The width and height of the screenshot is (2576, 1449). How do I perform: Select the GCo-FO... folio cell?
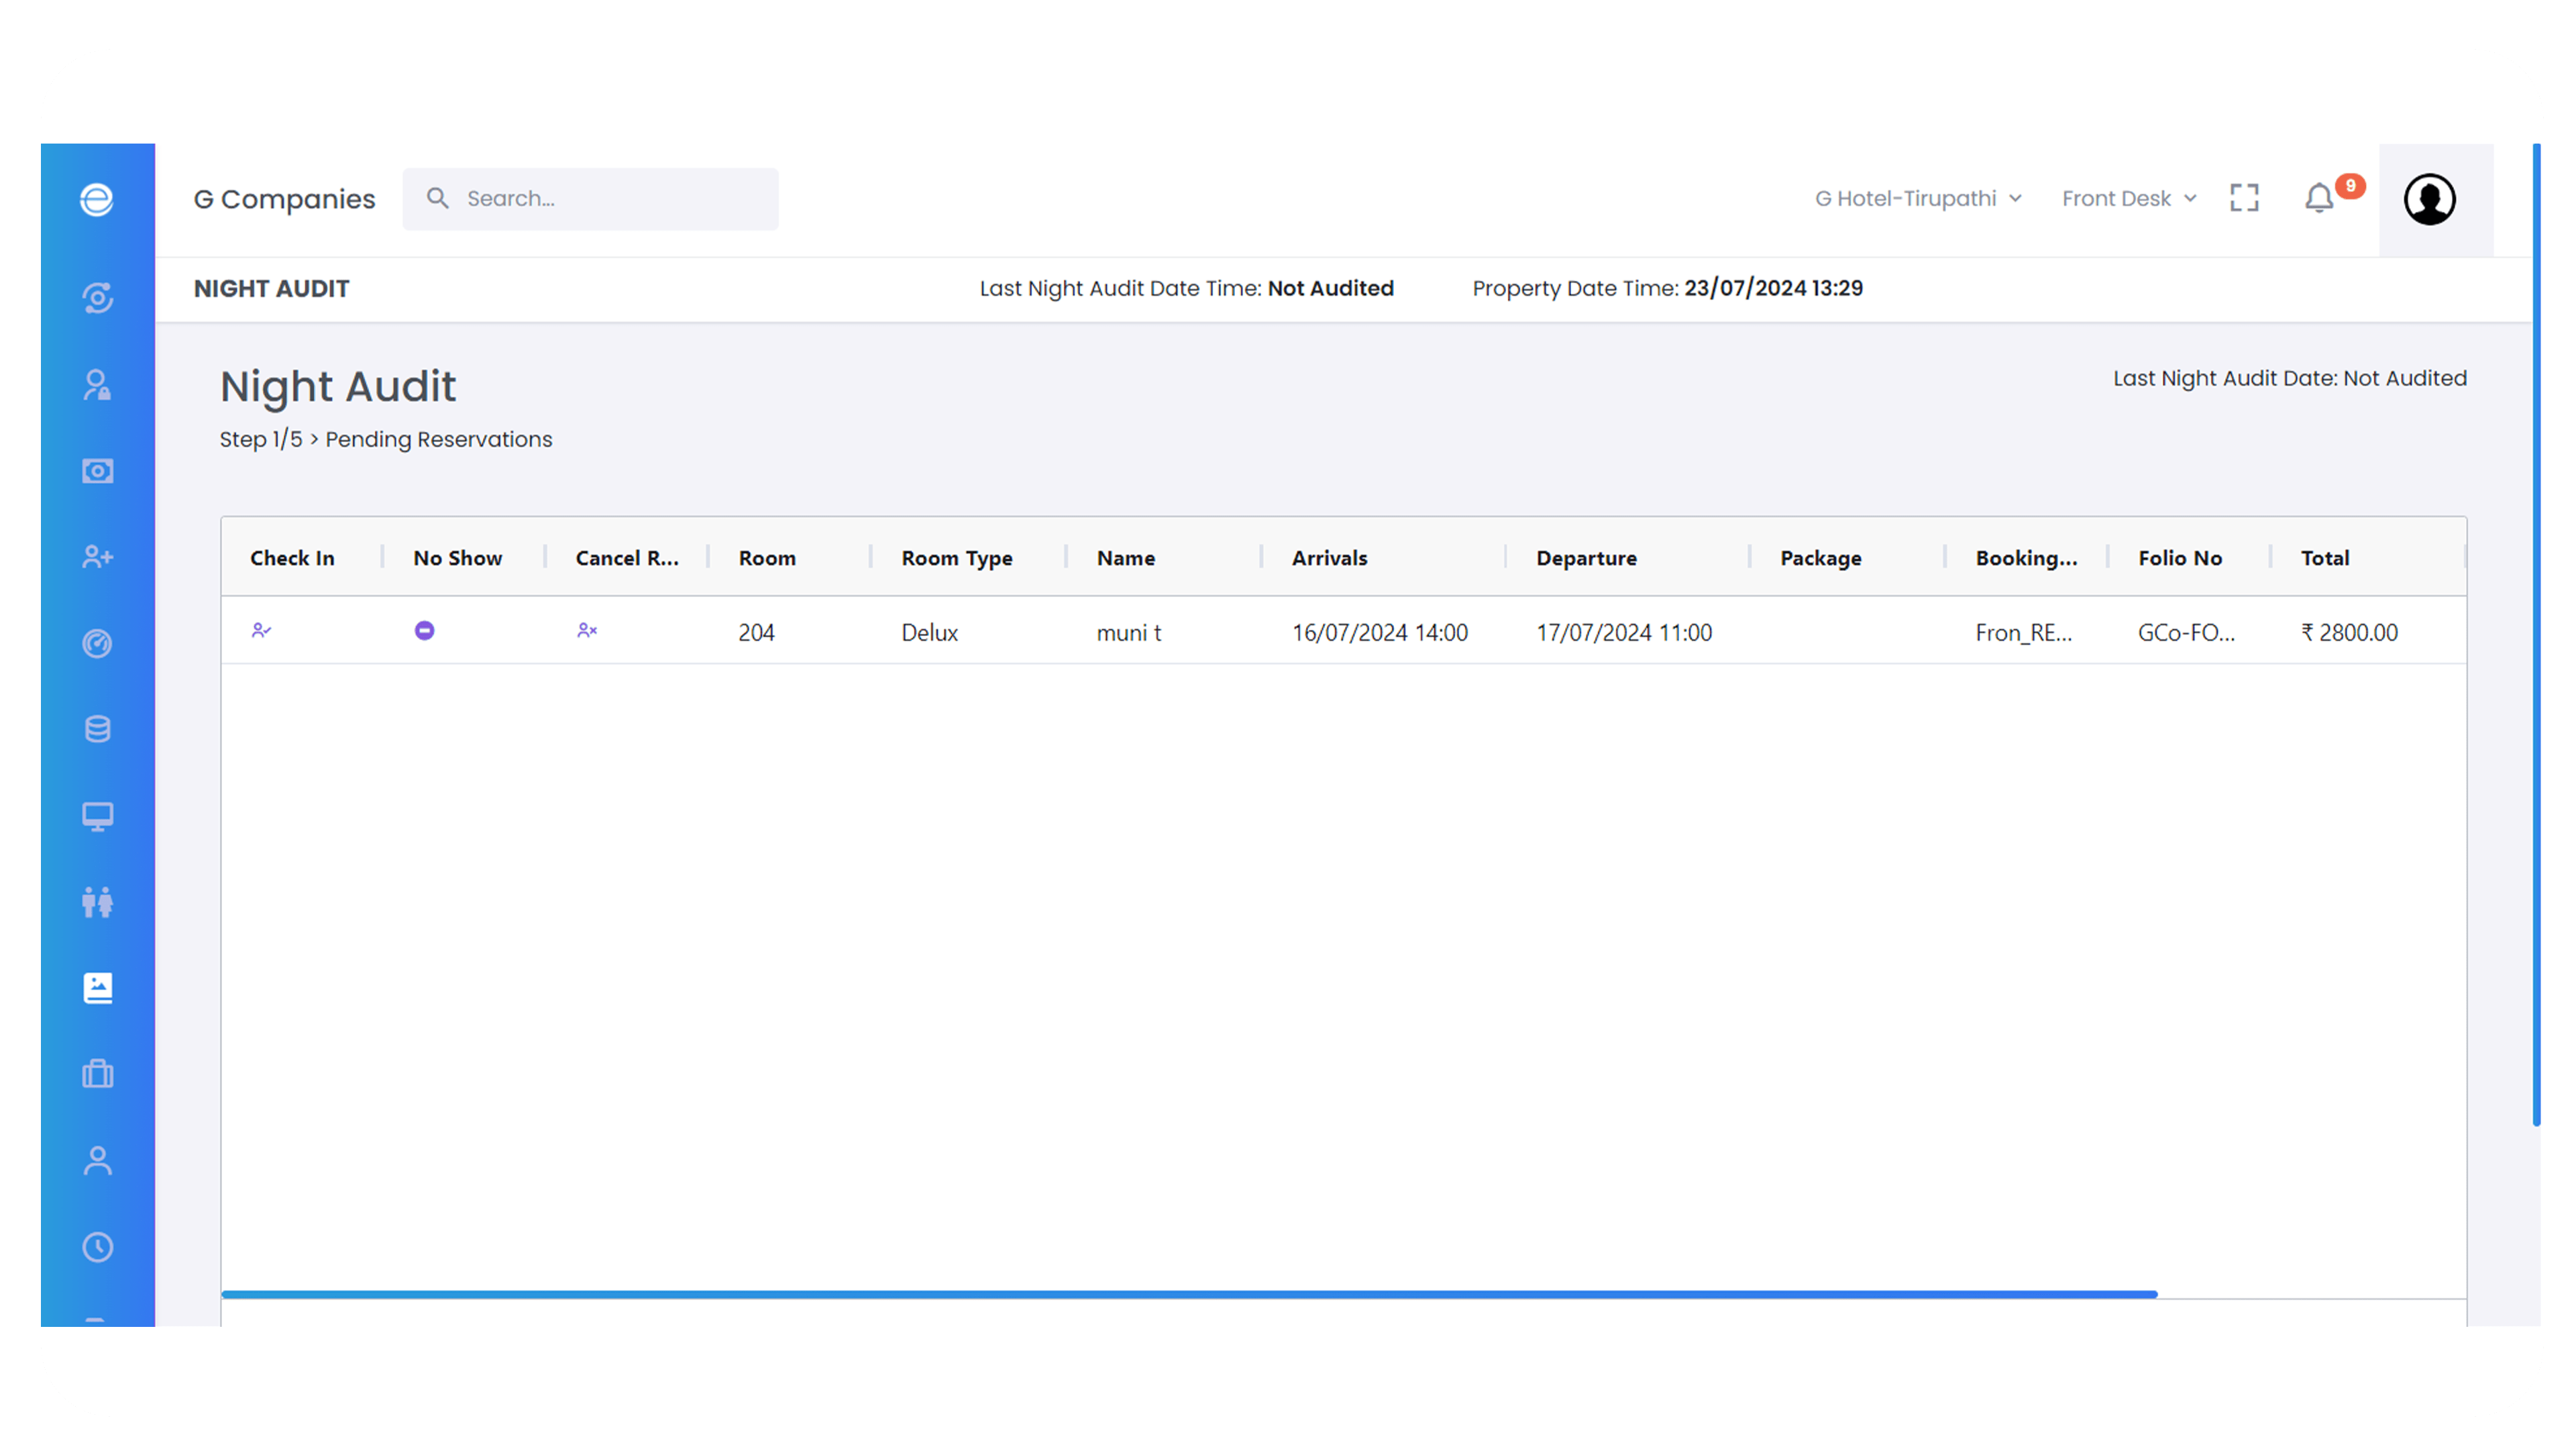coord(2186,632)
